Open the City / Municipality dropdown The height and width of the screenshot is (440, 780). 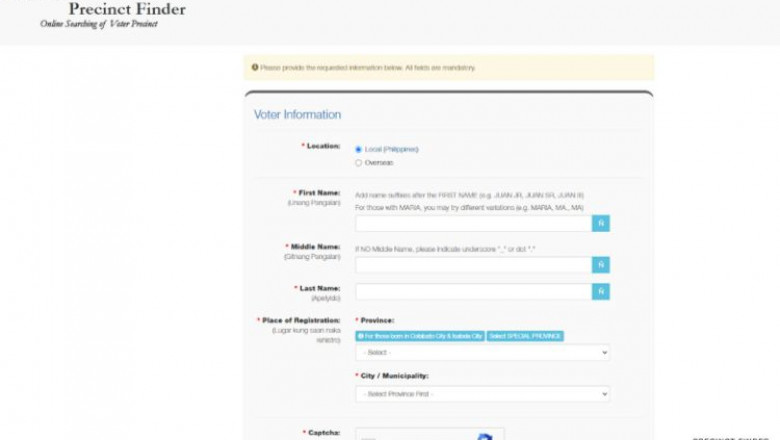[483, 394]
